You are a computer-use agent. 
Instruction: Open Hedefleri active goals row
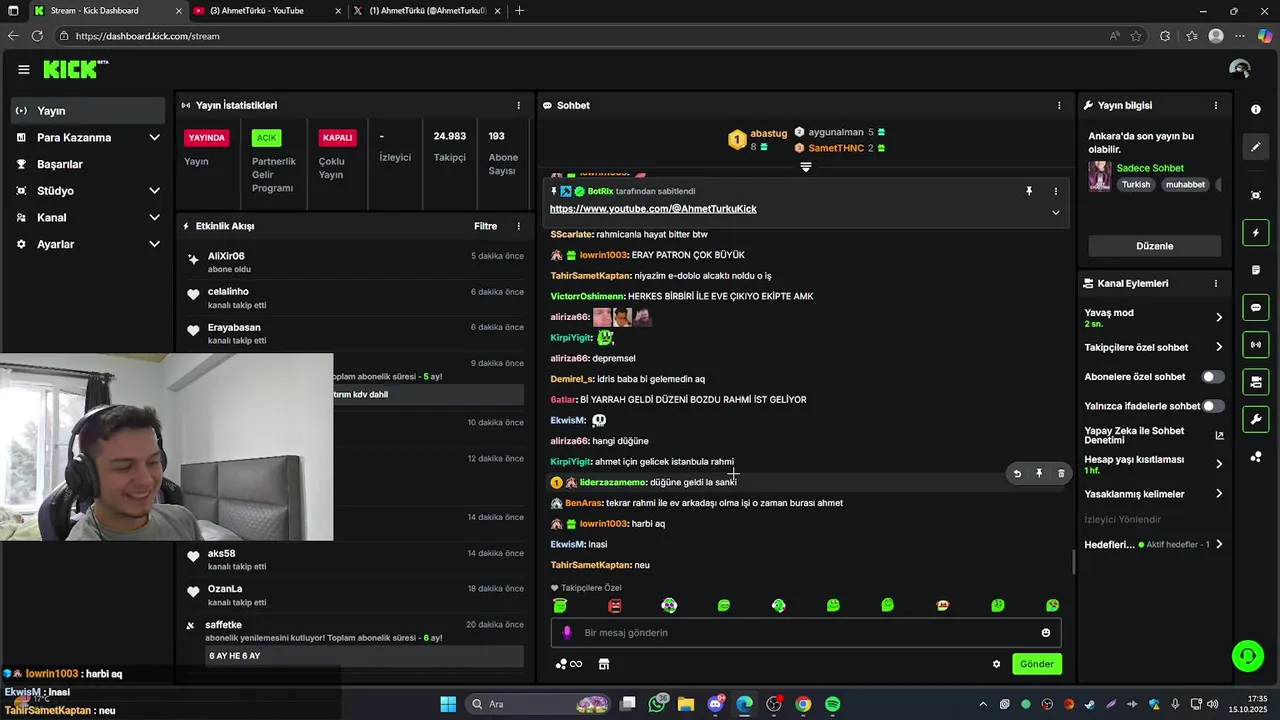point(1154,544)
